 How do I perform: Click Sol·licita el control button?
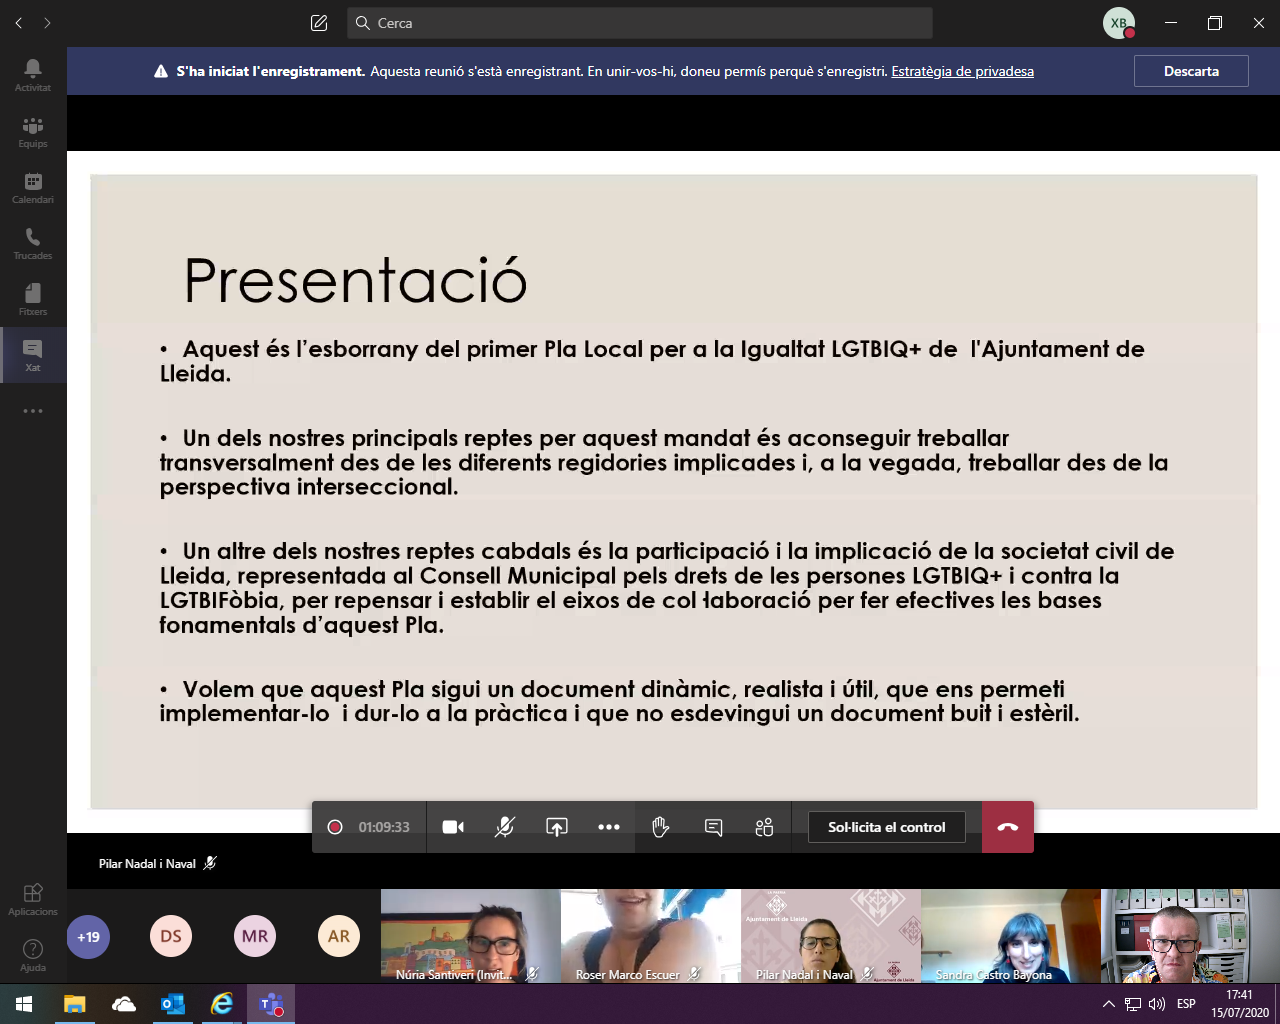886,827
